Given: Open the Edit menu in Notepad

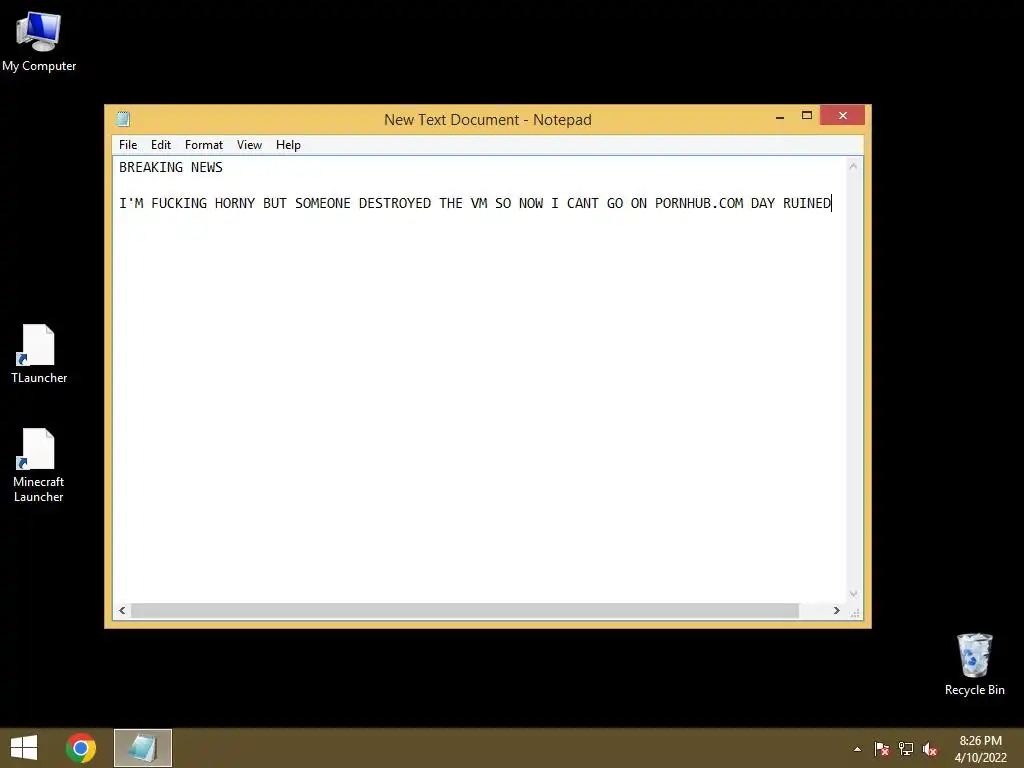Looking at the screenshot, I should point(161,145).
